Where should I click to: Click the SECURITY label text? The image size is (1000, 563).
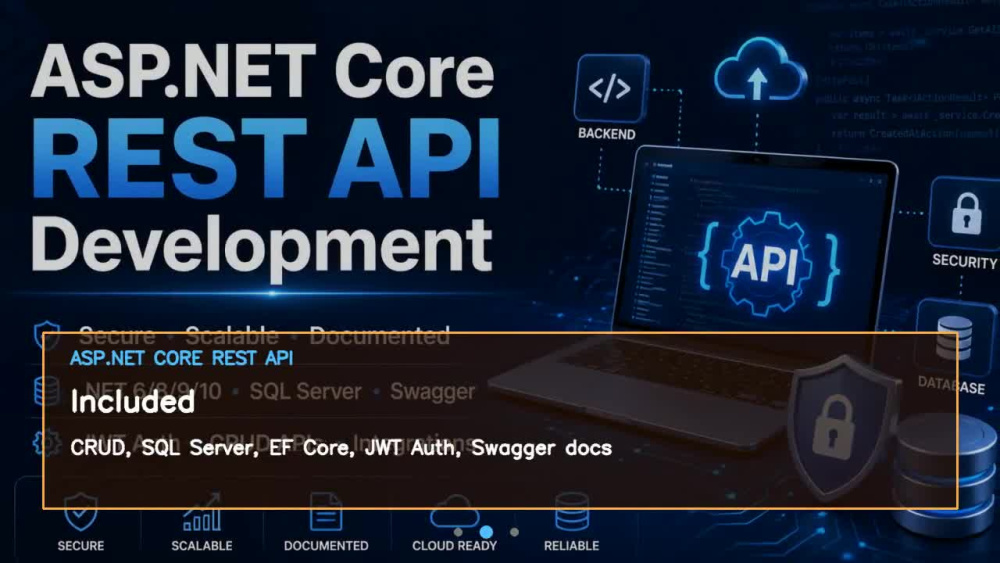[x=965, y=261]
